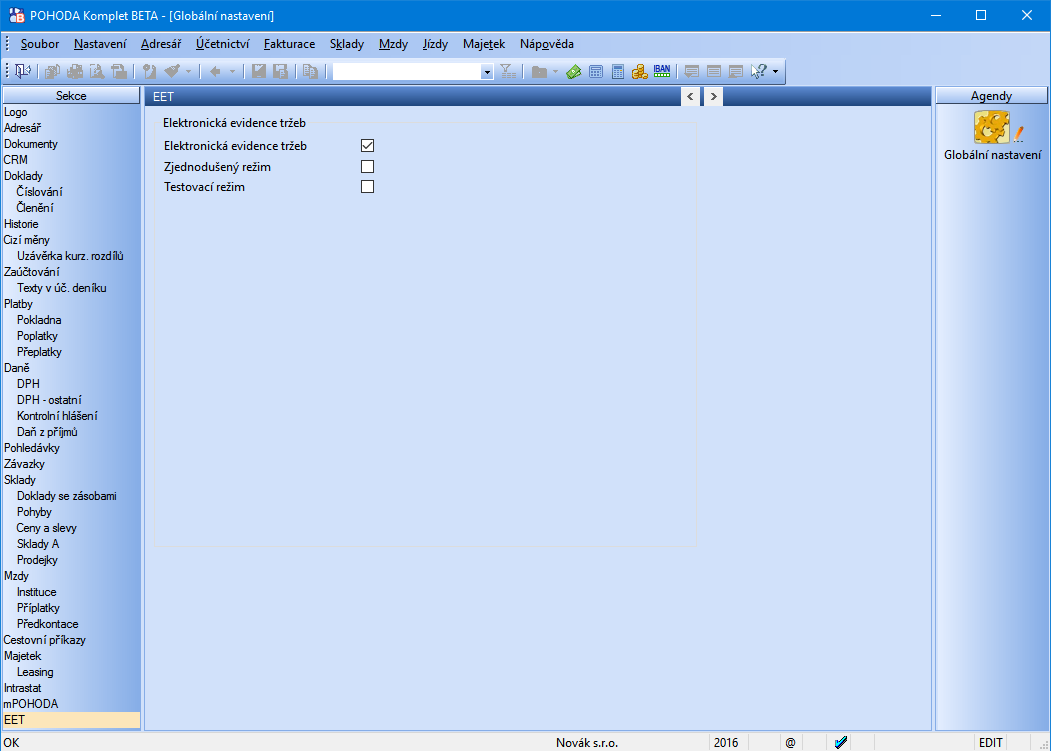The height and width of the screenshot is (751, 1051).
Task: Click the Agendy panel header
Action: (991, 96)
